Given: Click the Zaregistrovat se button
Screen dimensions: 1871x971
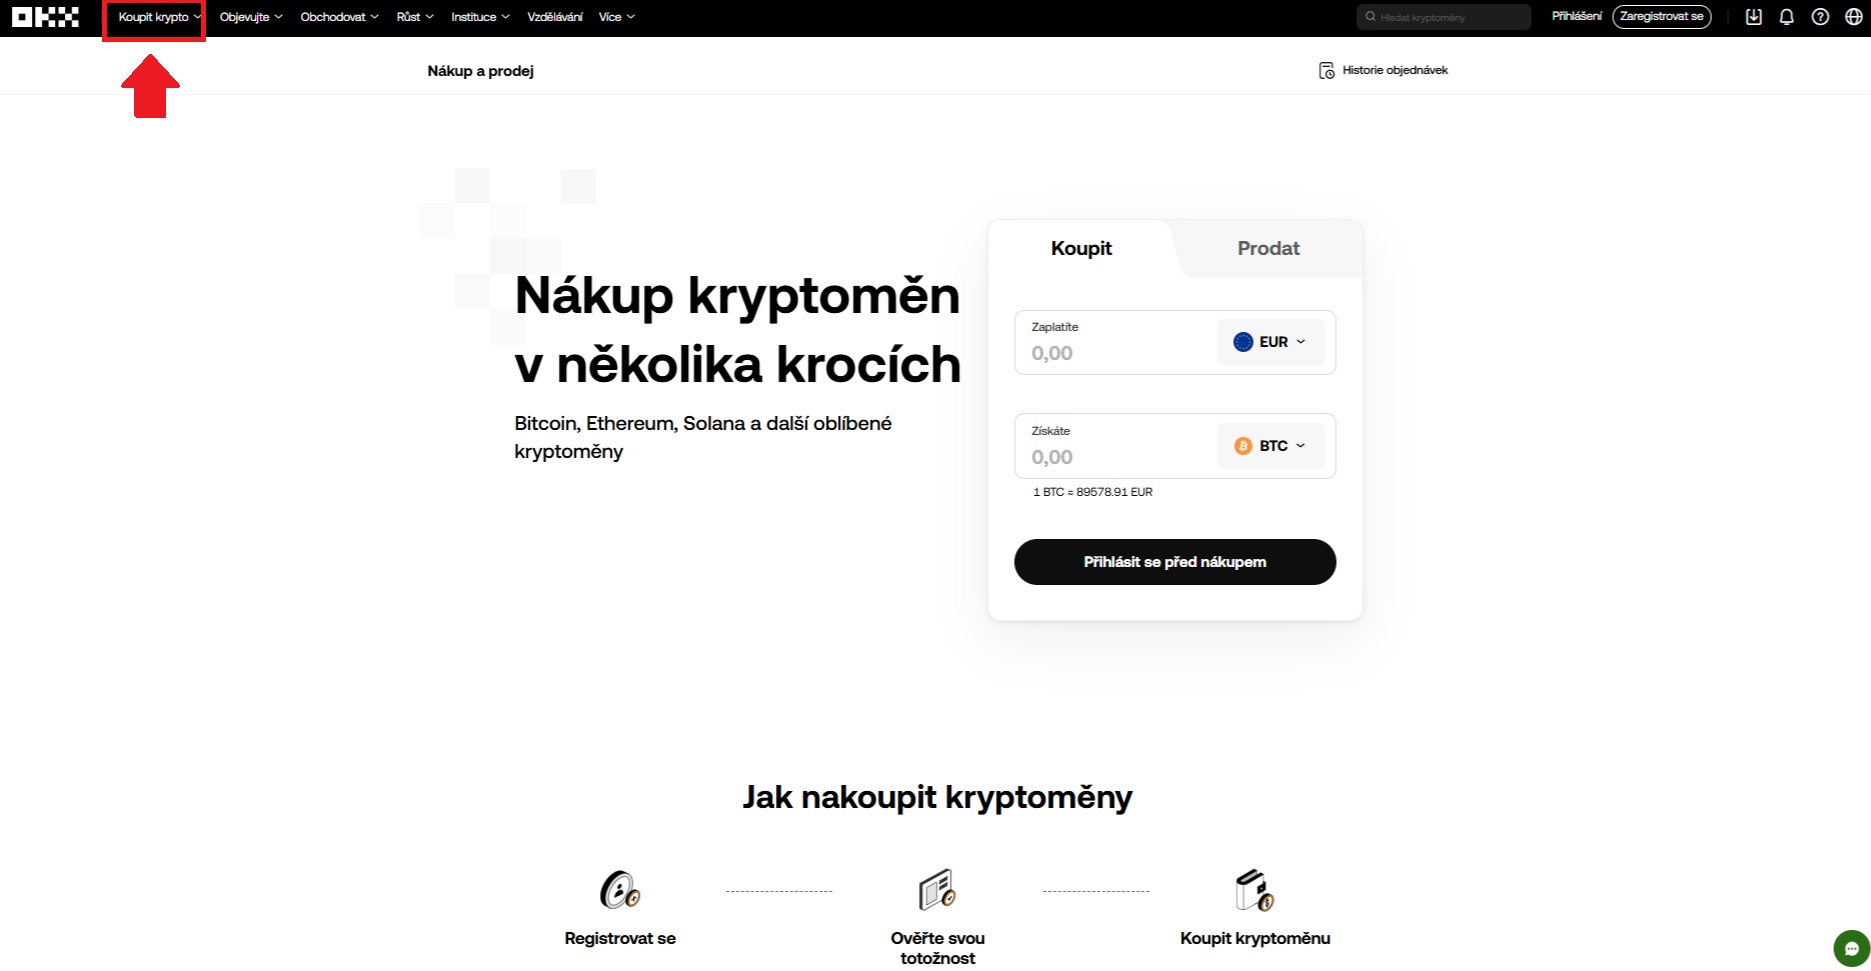Looking at the screenshot, I should (x=1661, y=16).
